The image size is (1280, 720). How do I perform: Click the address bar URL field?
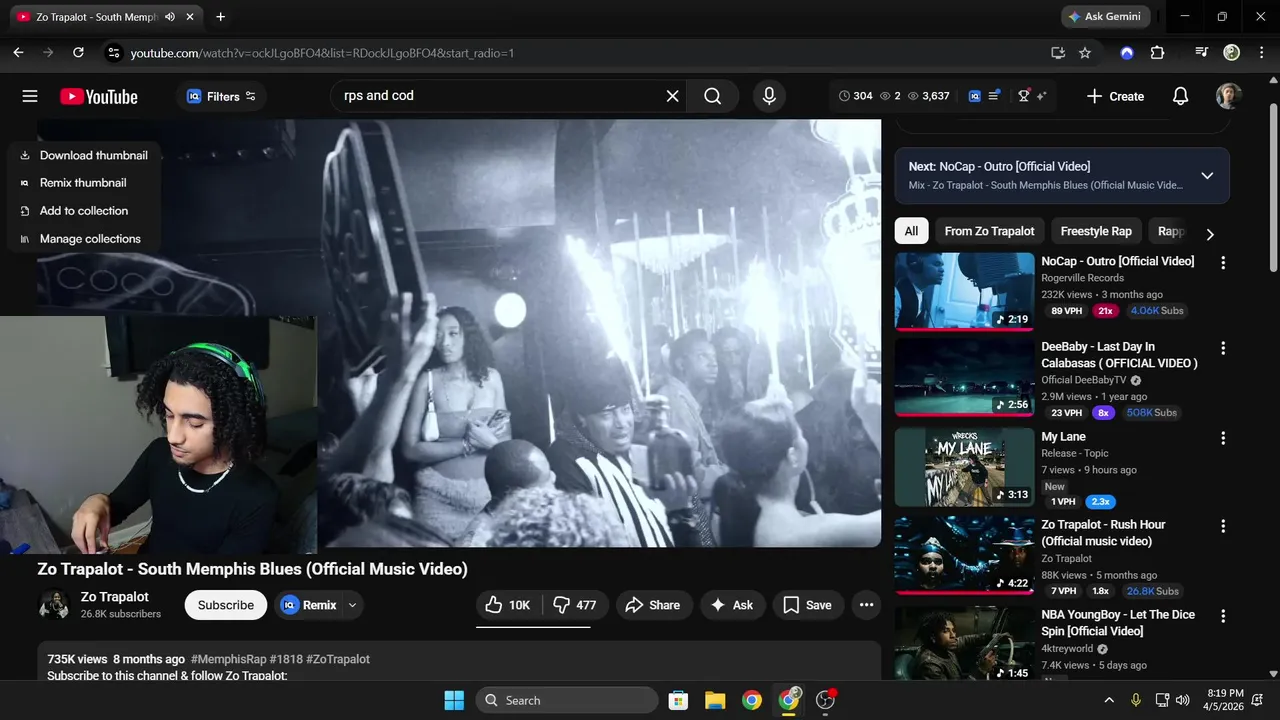[580, 53]
